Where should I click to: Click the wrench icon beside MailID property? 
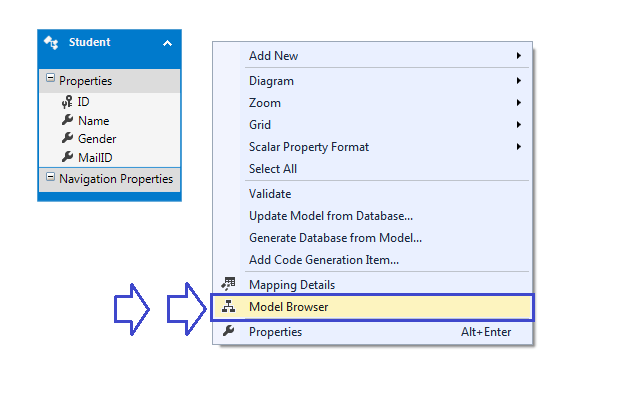click(x=67, y=156)
